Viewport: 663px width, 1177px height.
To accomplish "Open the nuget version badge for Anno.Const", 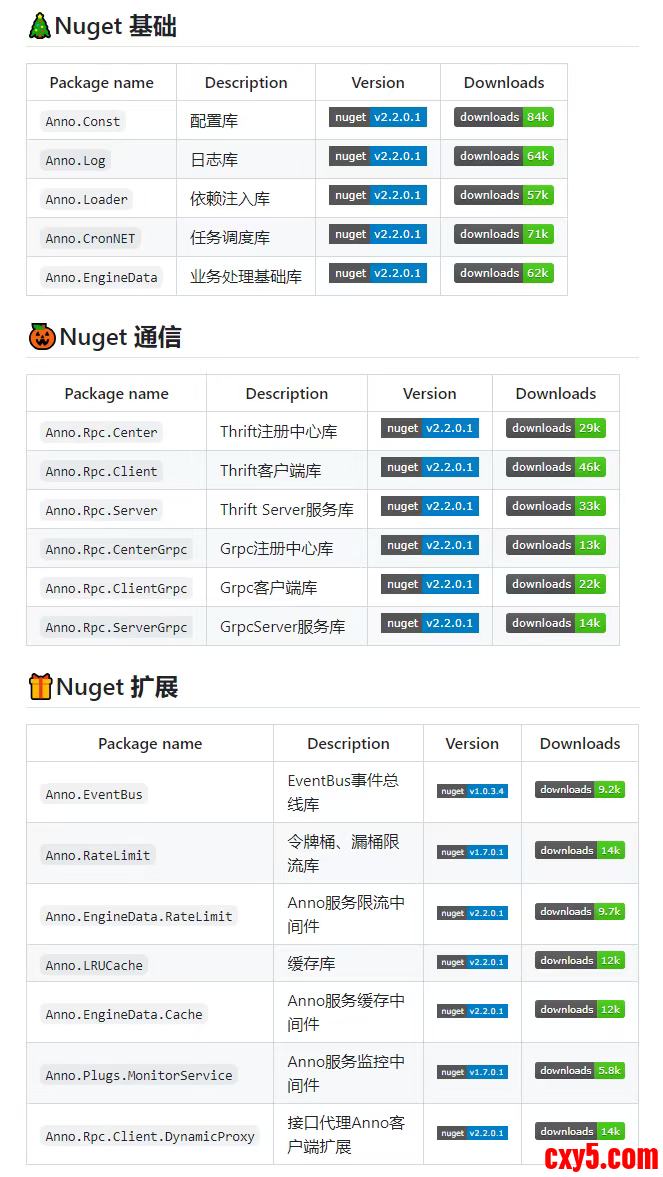I will [378, 118].
